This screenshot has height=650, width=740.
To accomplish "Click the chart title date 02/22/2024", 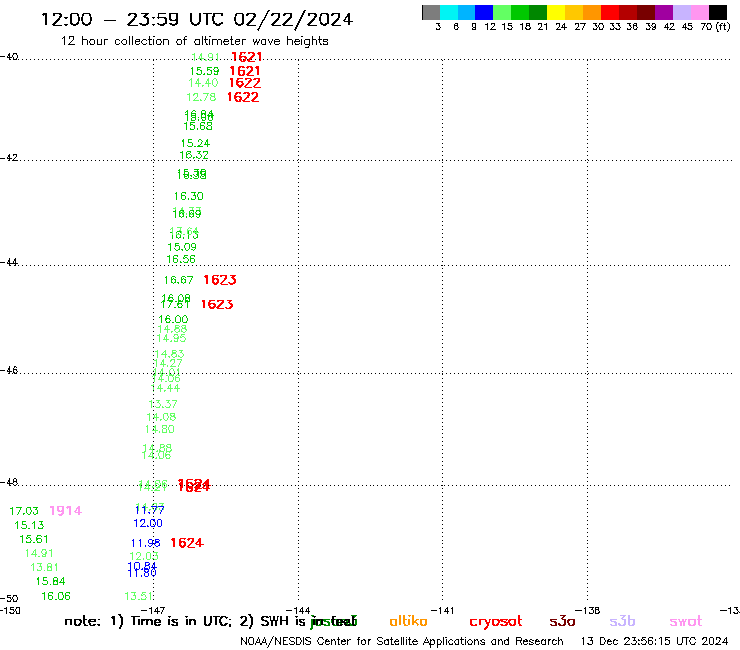I will (293, 20).
